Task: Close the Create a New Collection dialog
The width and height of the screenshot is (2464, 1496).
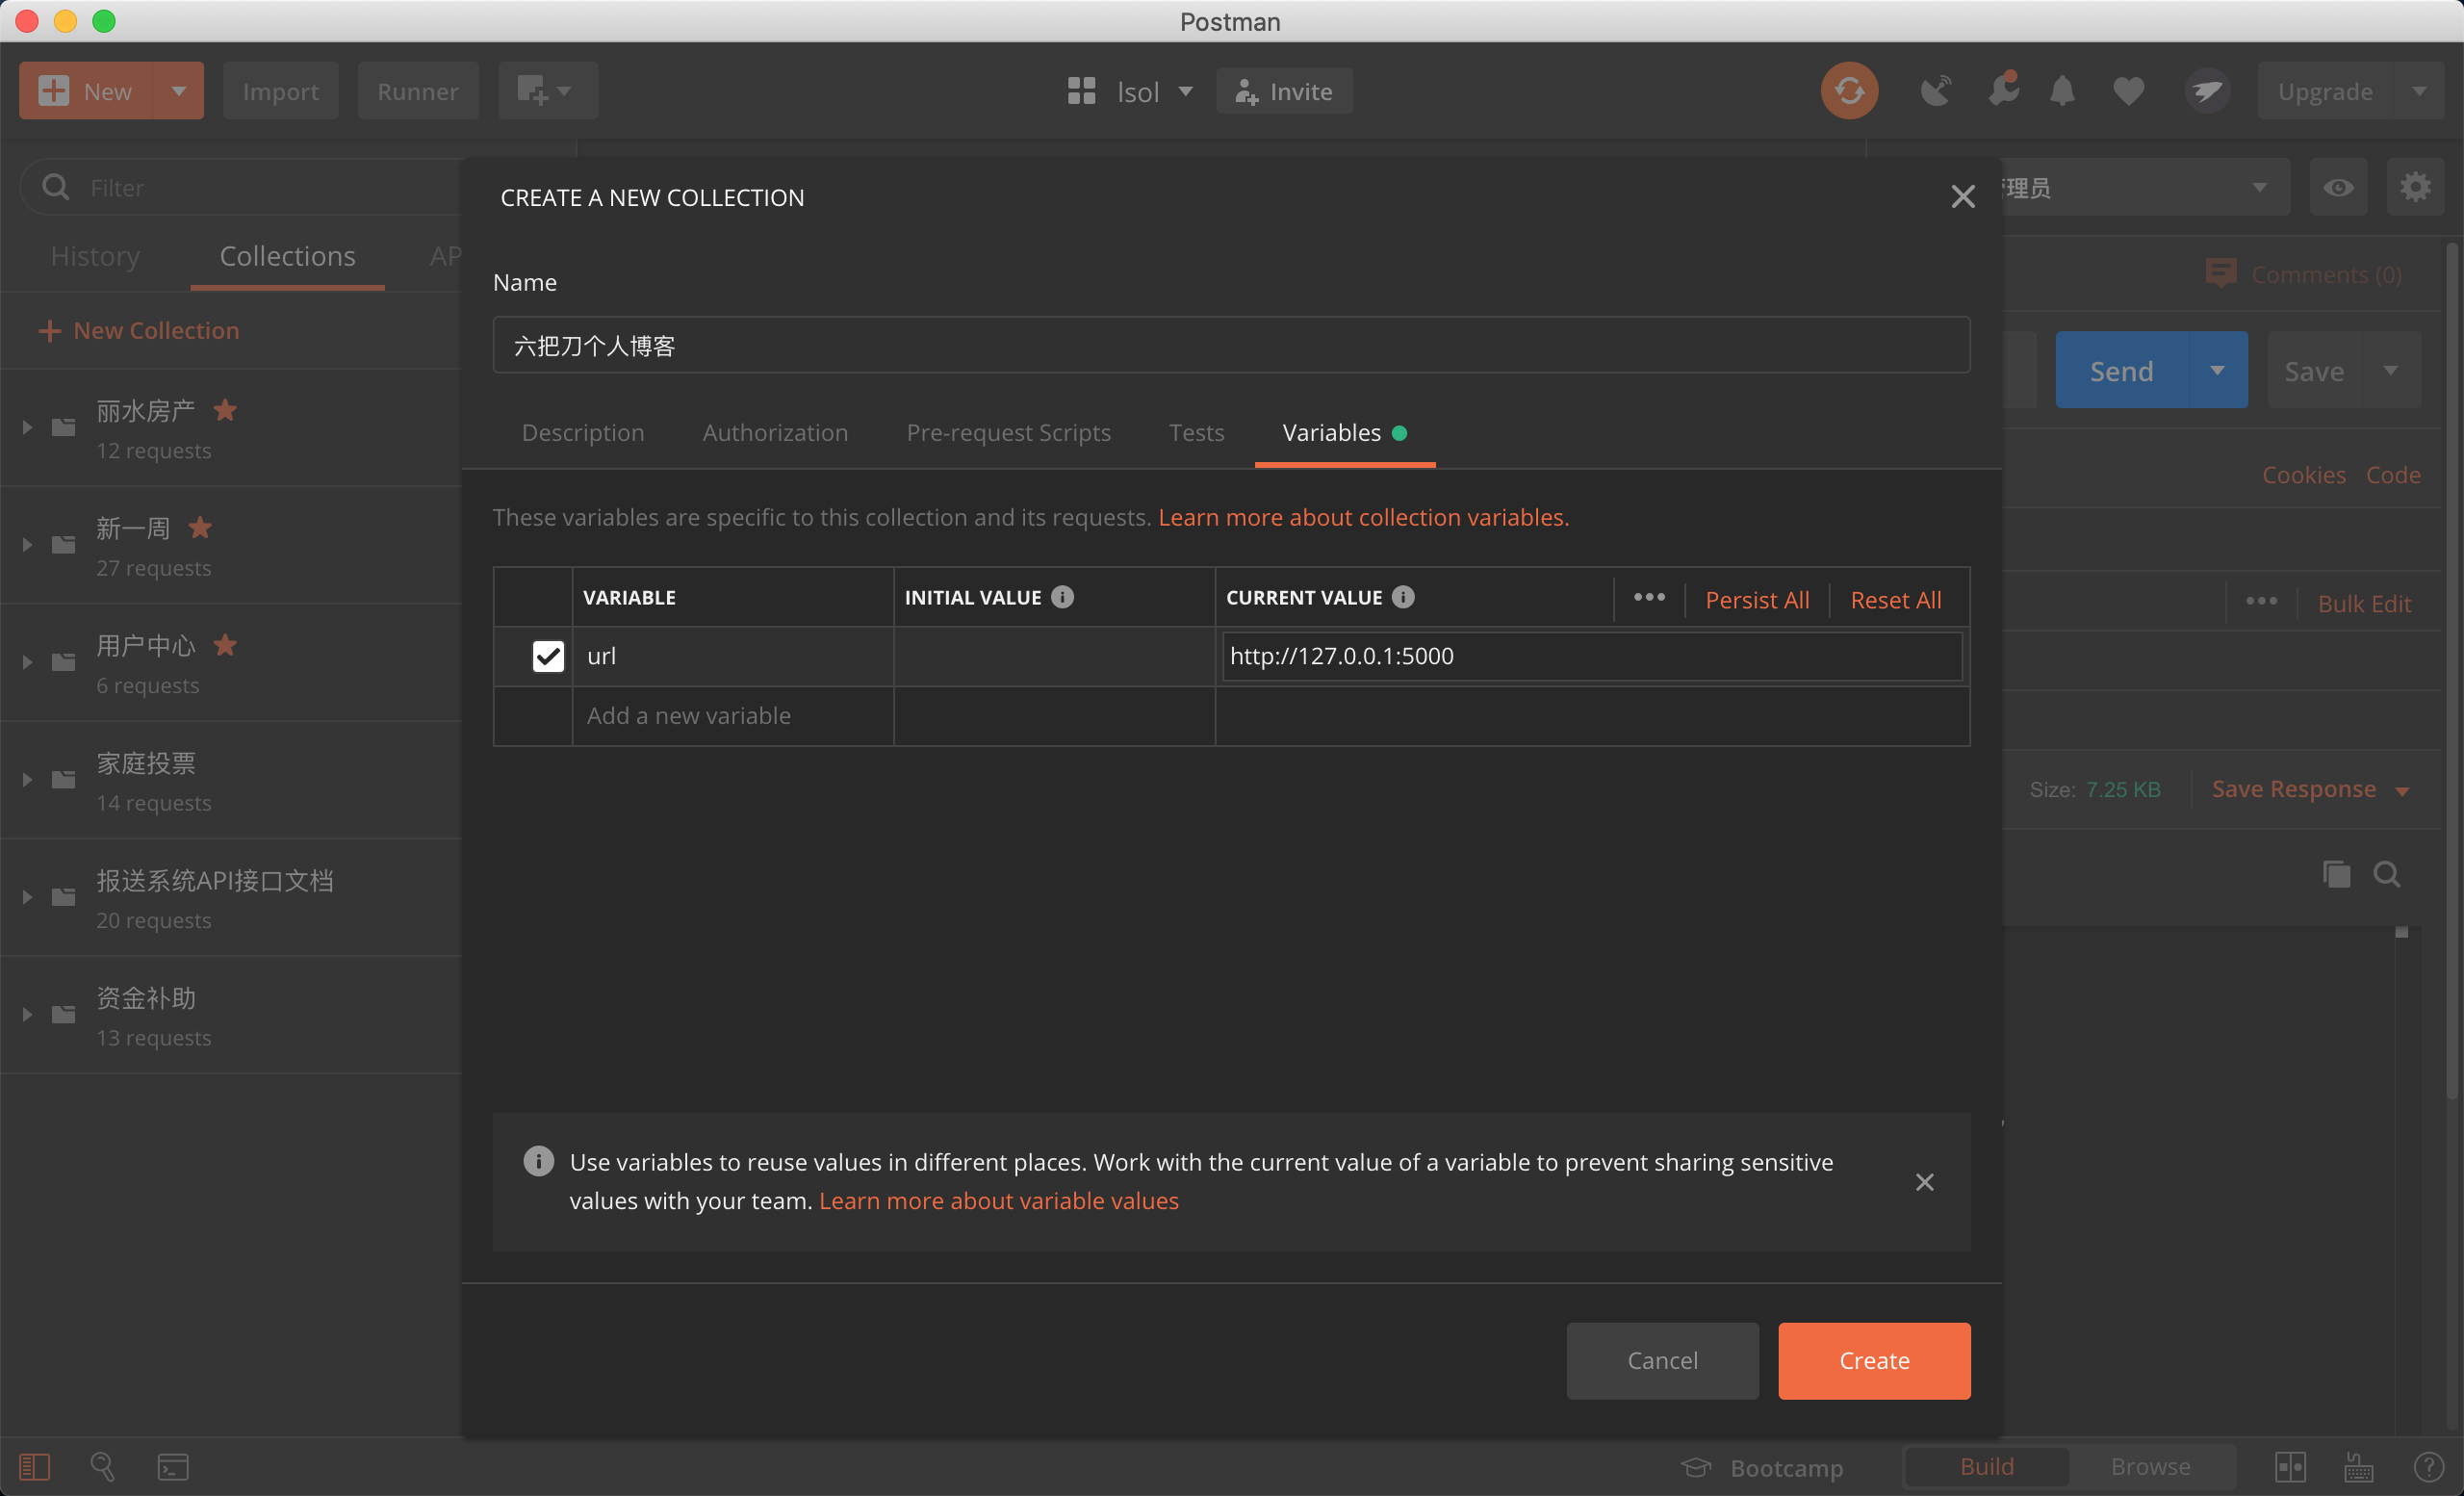Action: pos(1962,196)
